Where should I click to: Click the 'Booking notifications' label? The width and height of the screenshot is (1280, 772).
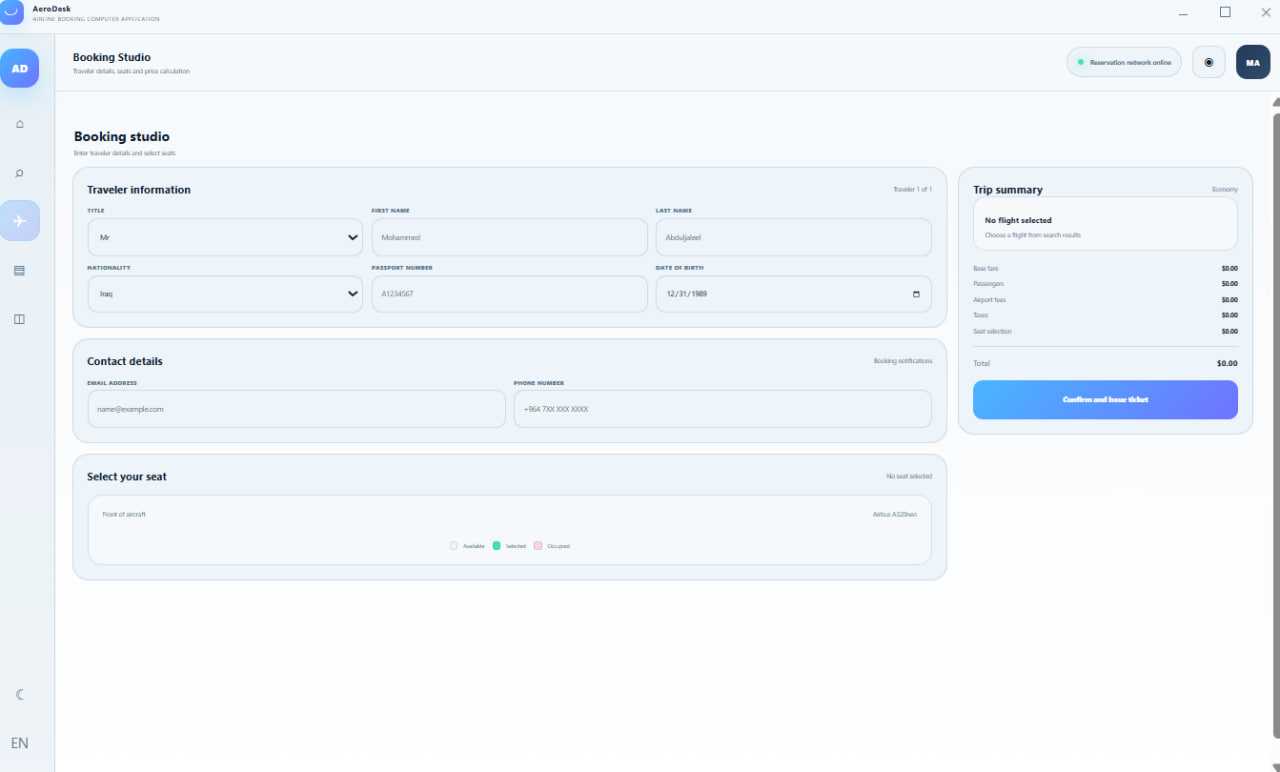click(x=903, y=361)
